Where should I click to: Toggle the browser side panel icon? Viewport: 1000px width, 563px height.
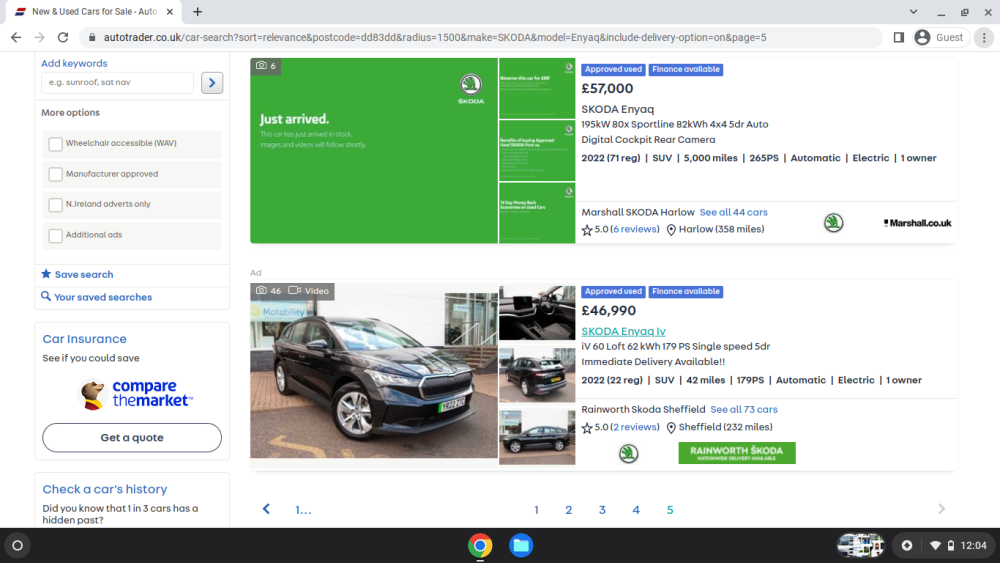pos(899,38)
